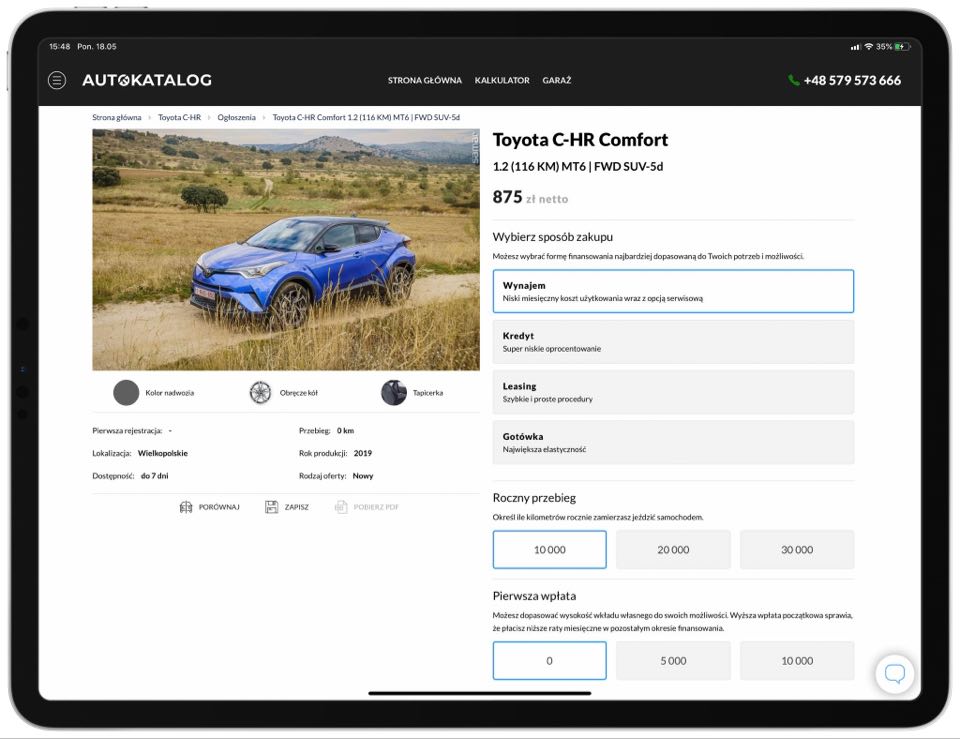Go to Strona Główna in navigation
Screen dimensions: 960x739
[424, 80]
